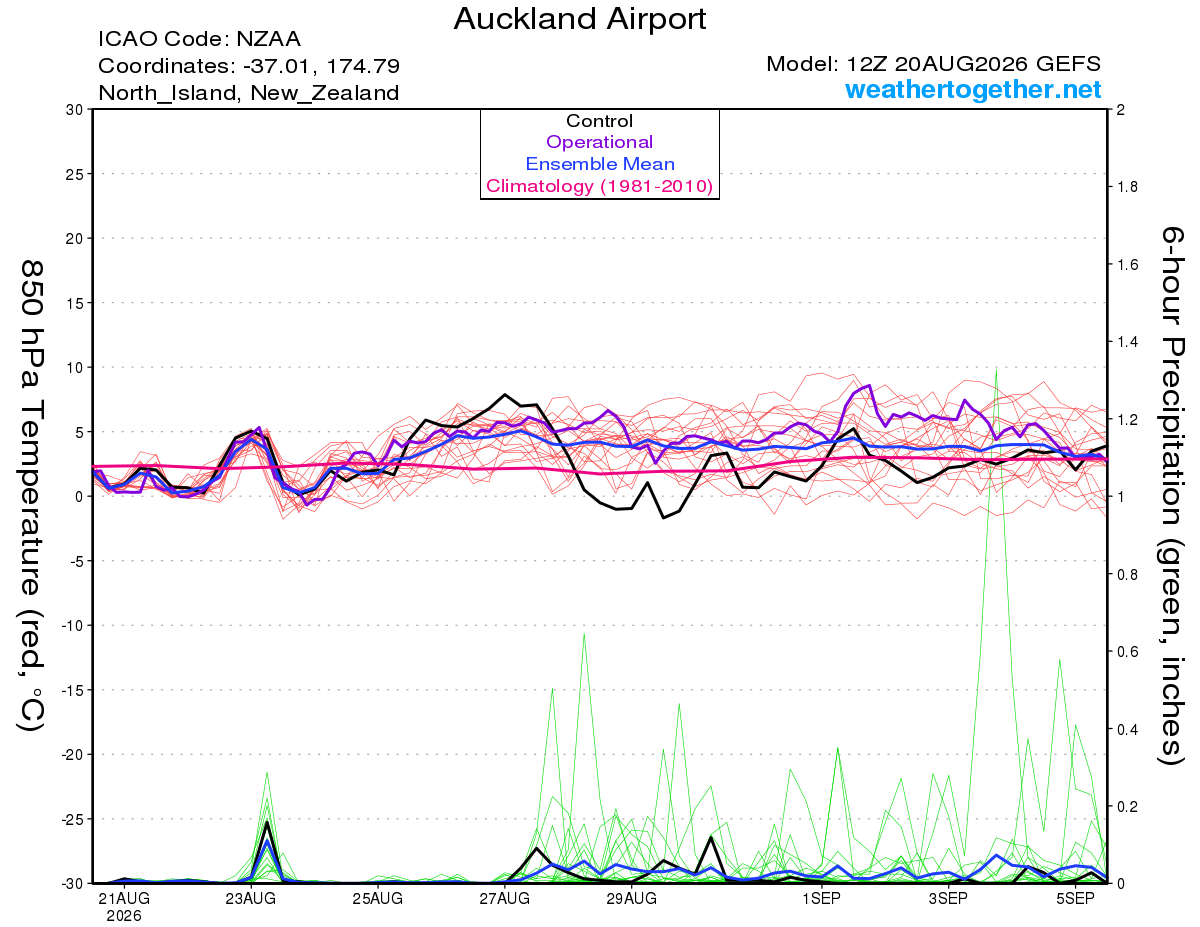Click the 10 temperature axis label
Screen dimensions: 1200x927
point(73,367)
